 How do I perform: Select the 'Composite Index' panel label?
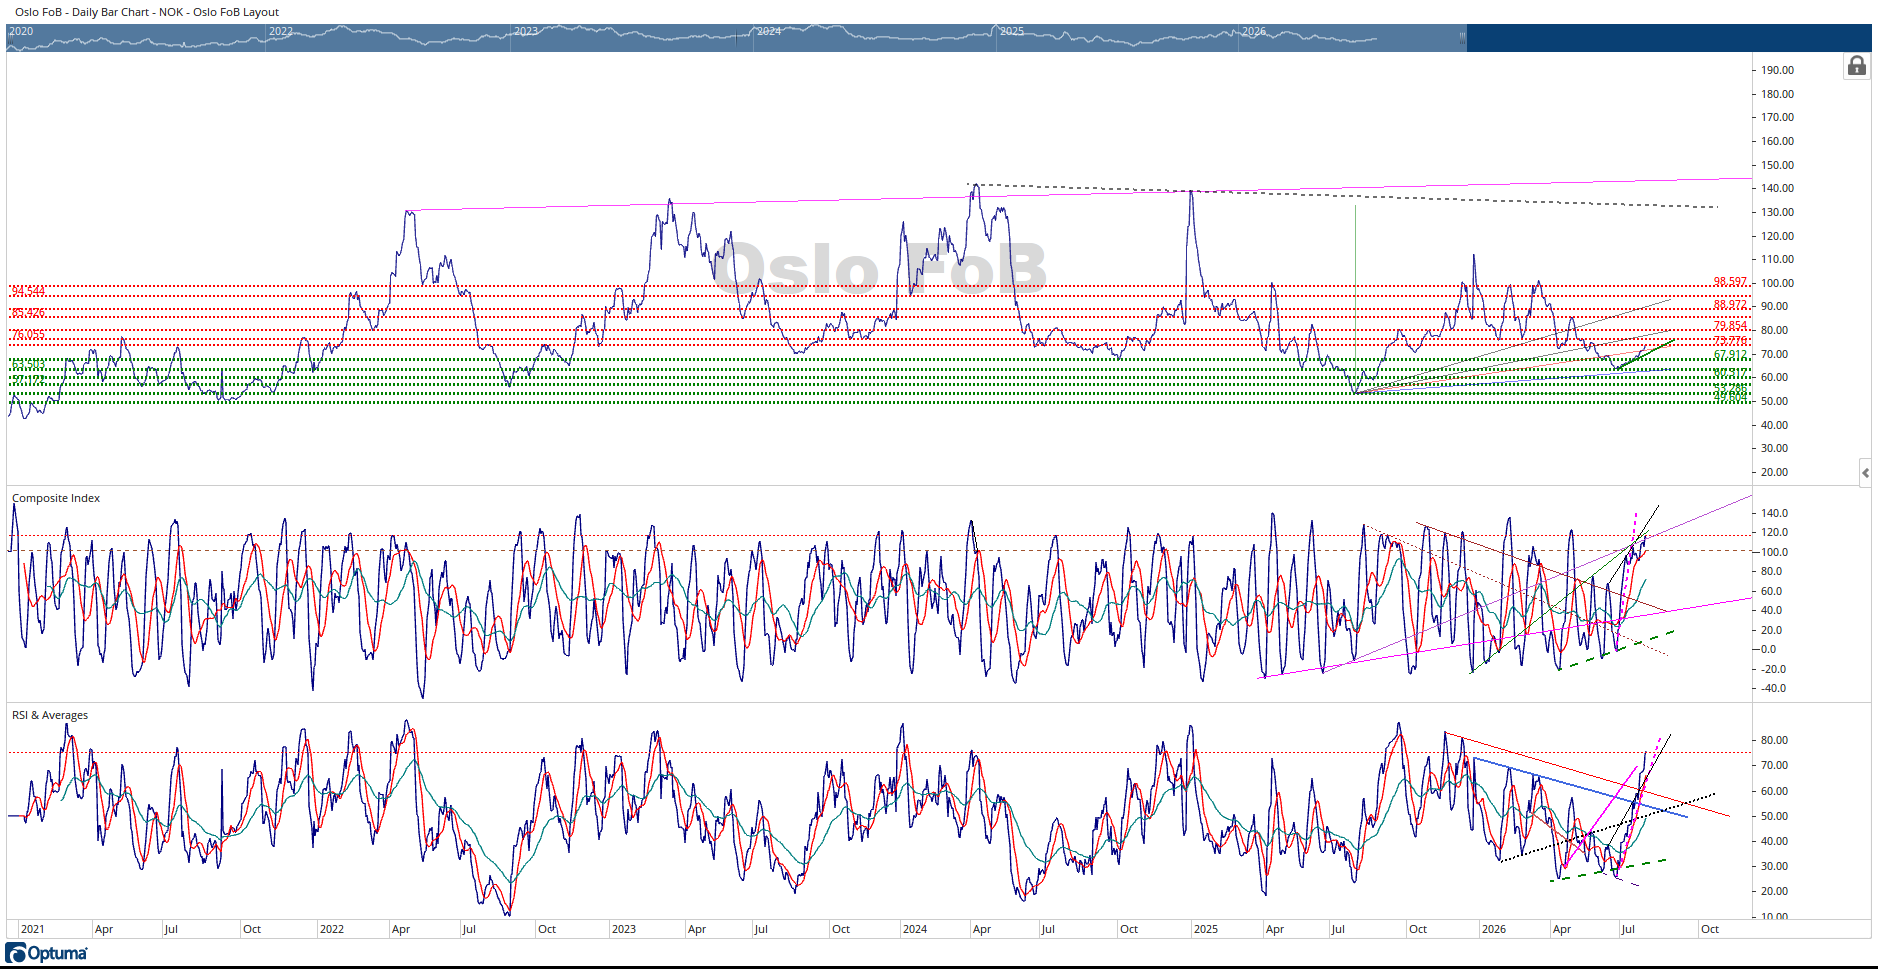56,498
